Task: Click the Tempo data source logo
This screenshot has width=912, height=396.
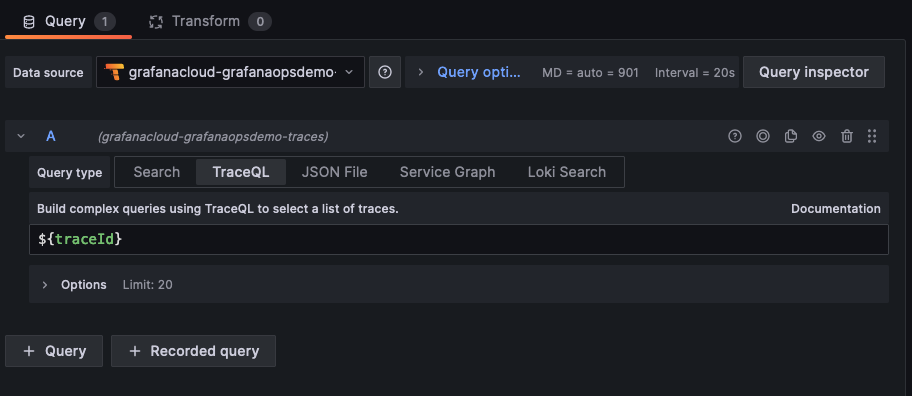Action: pos(114,72)
